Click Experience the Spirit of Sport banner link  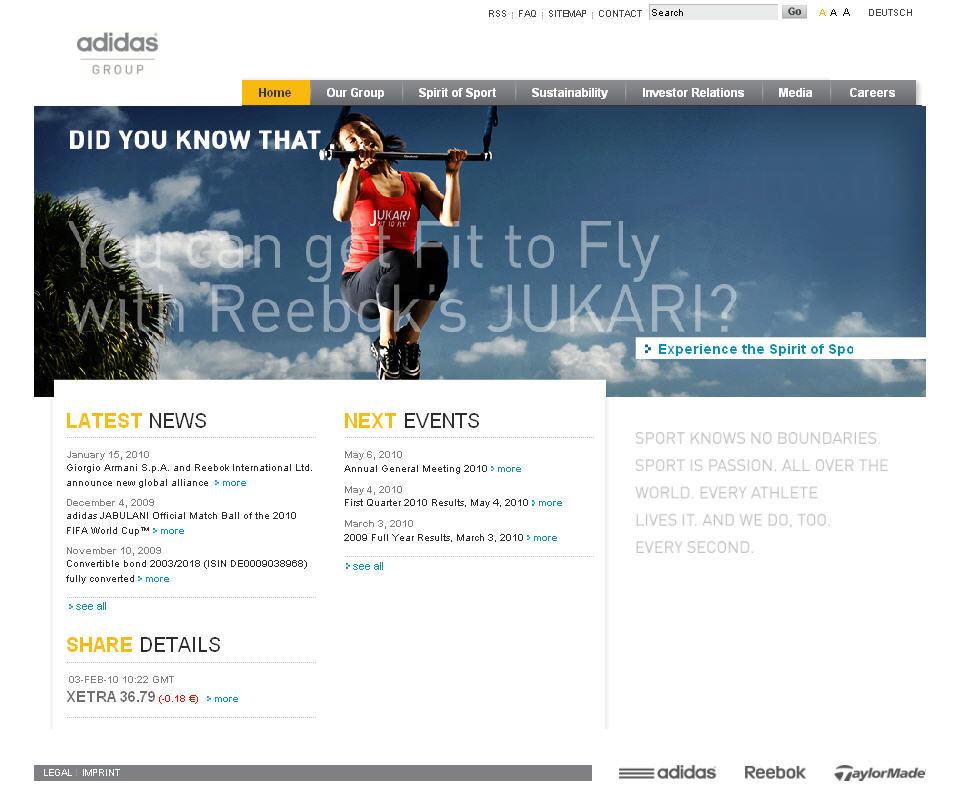point(780,349)
